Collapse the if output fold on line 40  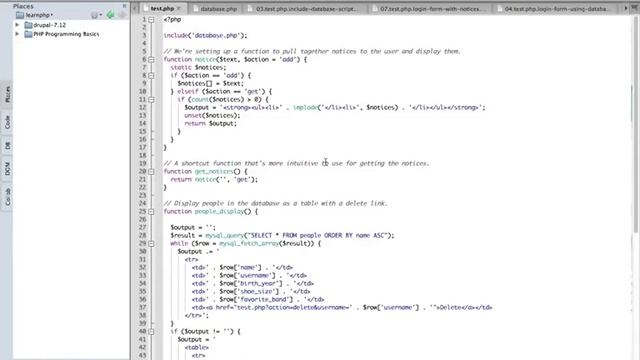pyautogui.click(x=151, y=331)
